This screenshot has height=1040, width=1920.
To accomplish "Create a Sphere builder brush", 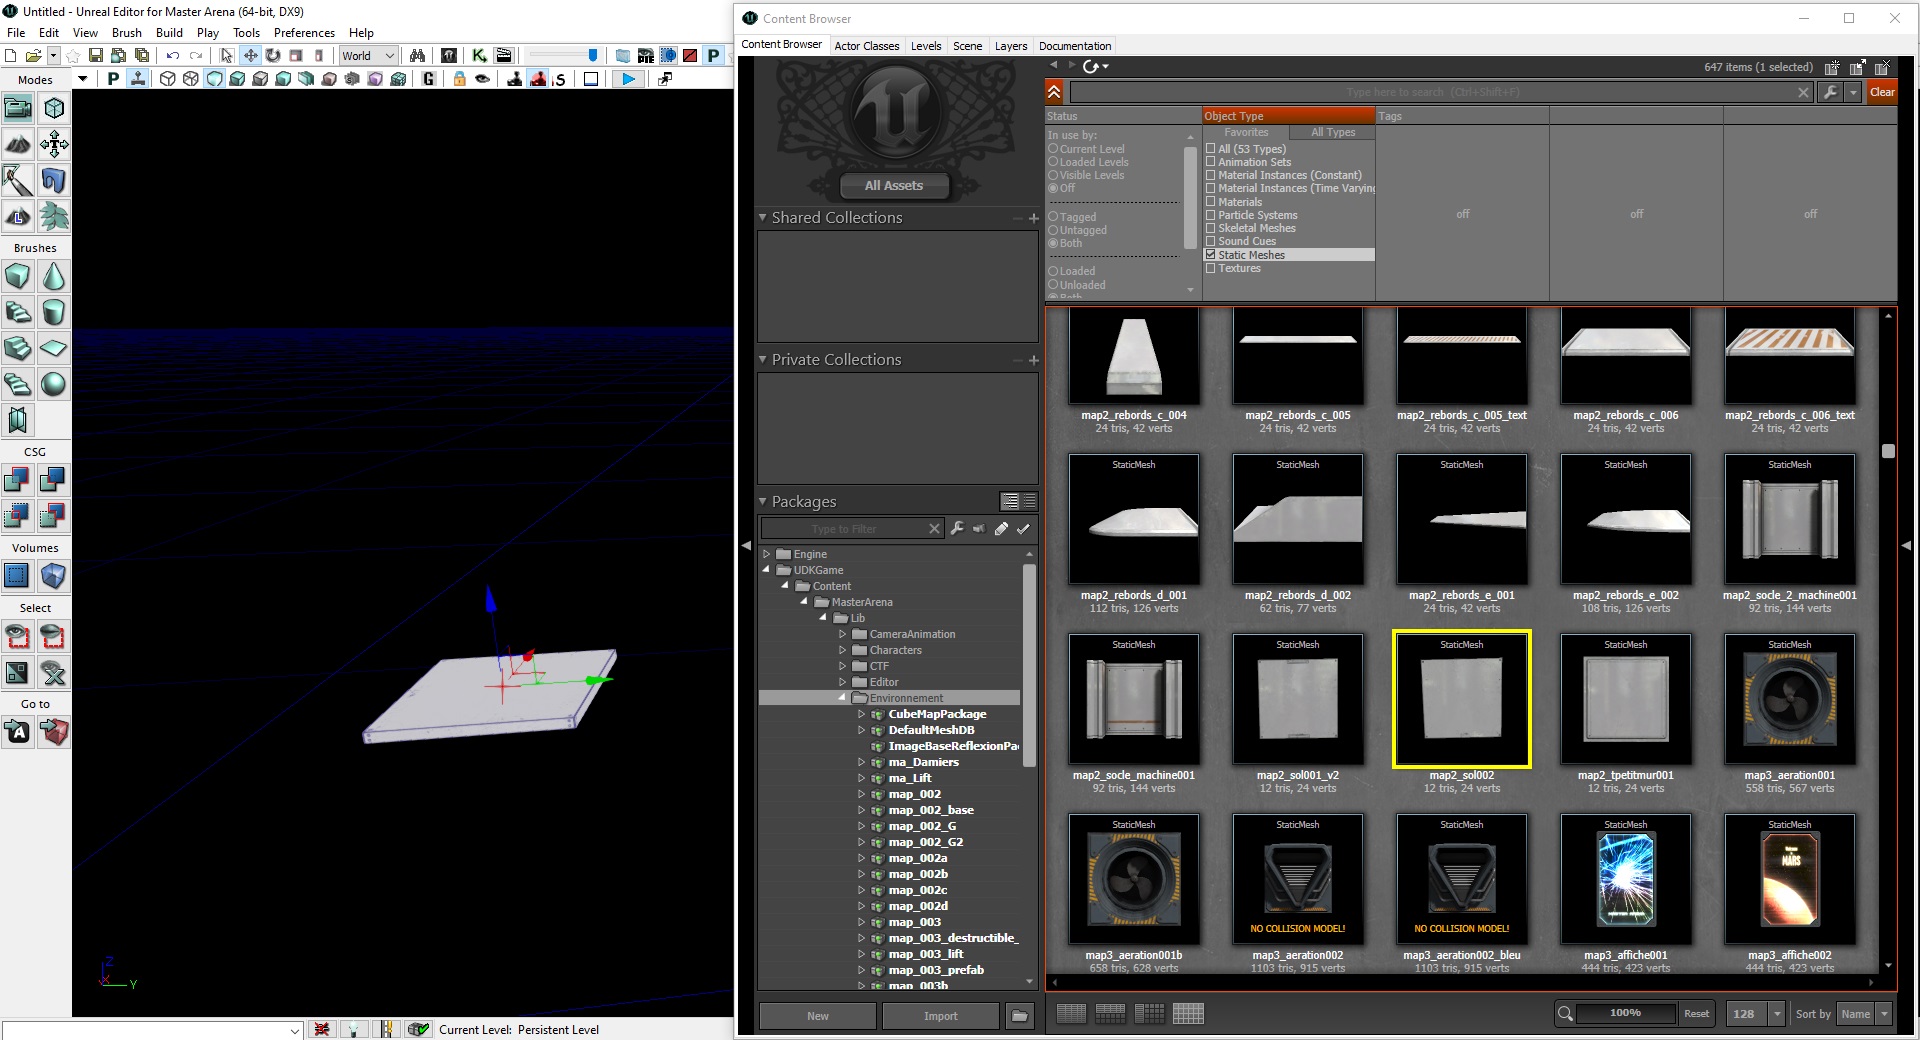I will click(54, 384).
